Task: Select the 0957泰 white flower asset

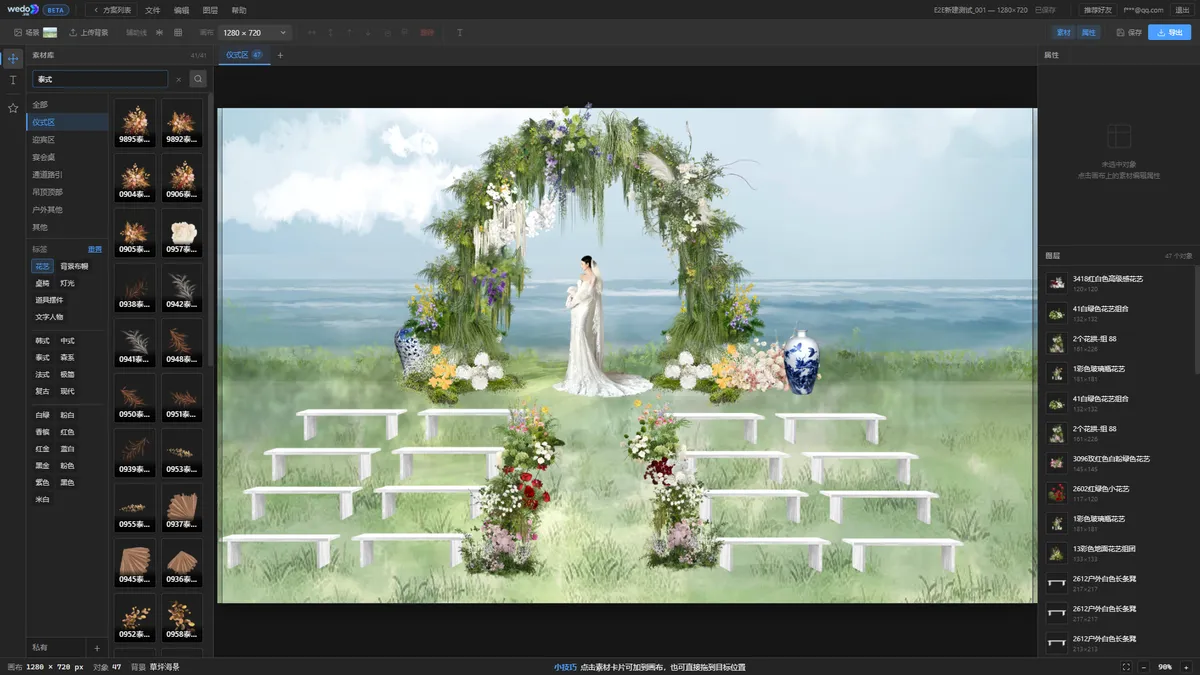Action: [182, 233]
